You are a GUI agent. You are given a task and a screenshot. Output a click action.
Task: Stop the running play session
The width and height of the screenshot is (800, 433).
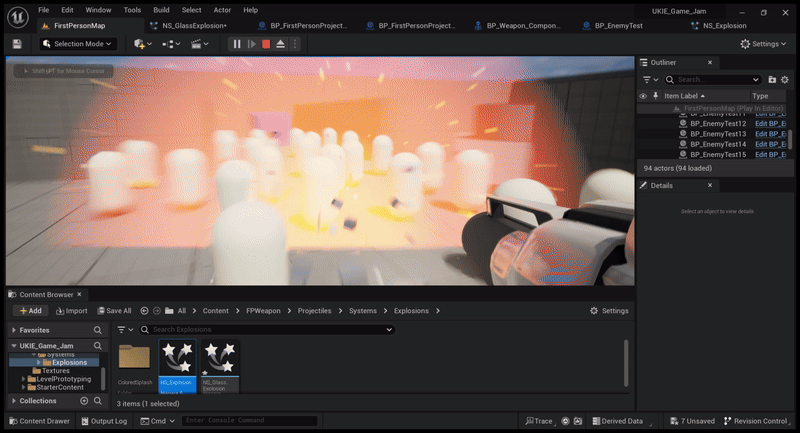point(266,44)
